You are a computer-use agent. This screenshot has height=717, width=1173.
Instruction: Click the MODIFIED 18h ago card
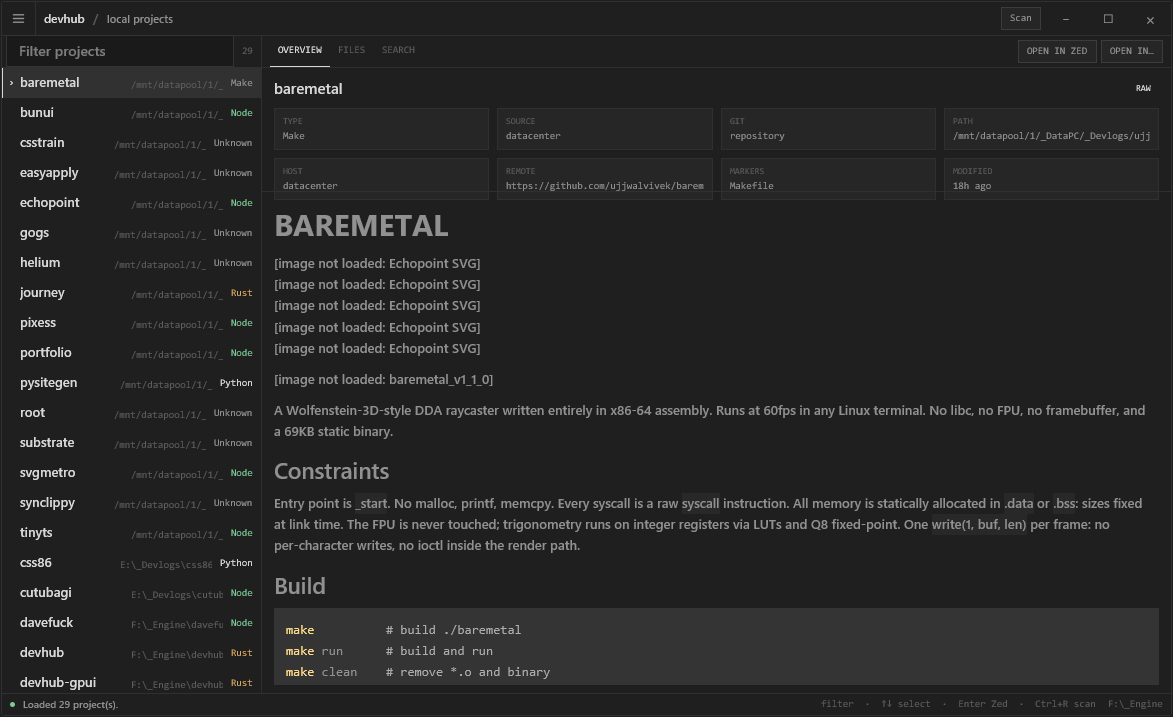(1051, 179)
